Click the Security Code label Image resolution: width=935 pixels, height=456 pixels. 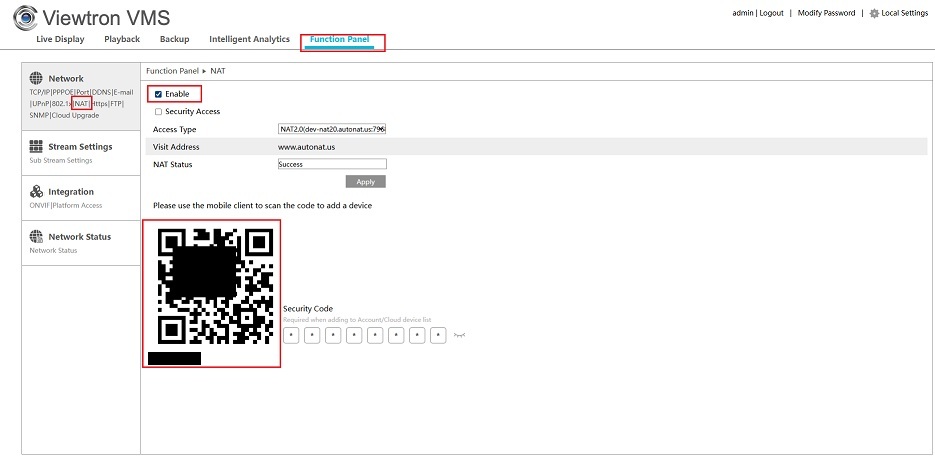coord(308,309)
